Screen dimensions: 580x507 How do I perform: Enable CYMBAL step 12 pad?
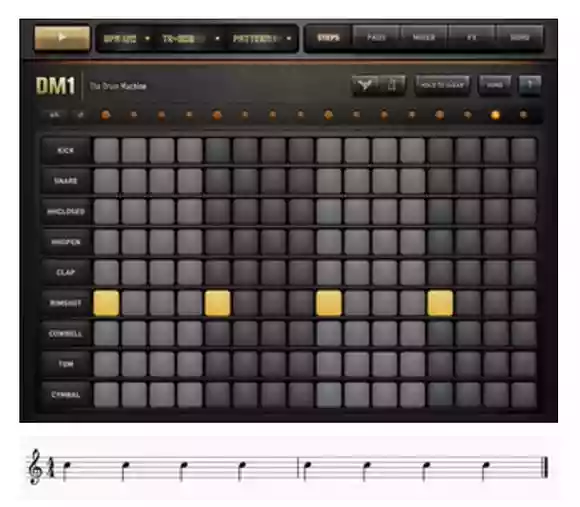coord(412,395)
